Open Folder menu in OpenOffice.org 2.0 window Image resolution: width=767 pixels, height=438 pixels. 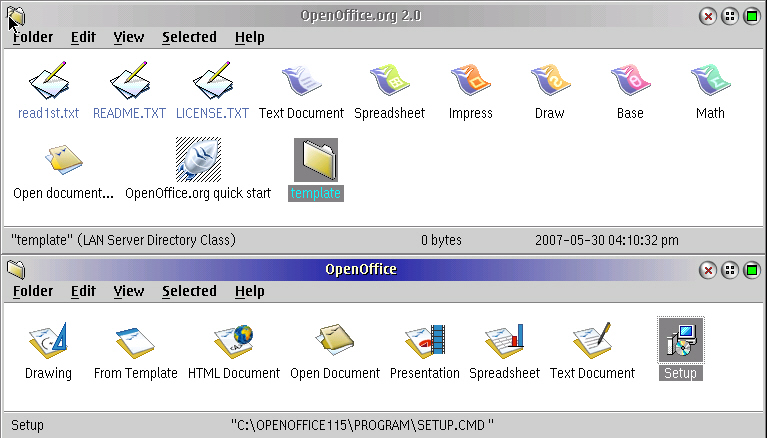click(33, 37)
